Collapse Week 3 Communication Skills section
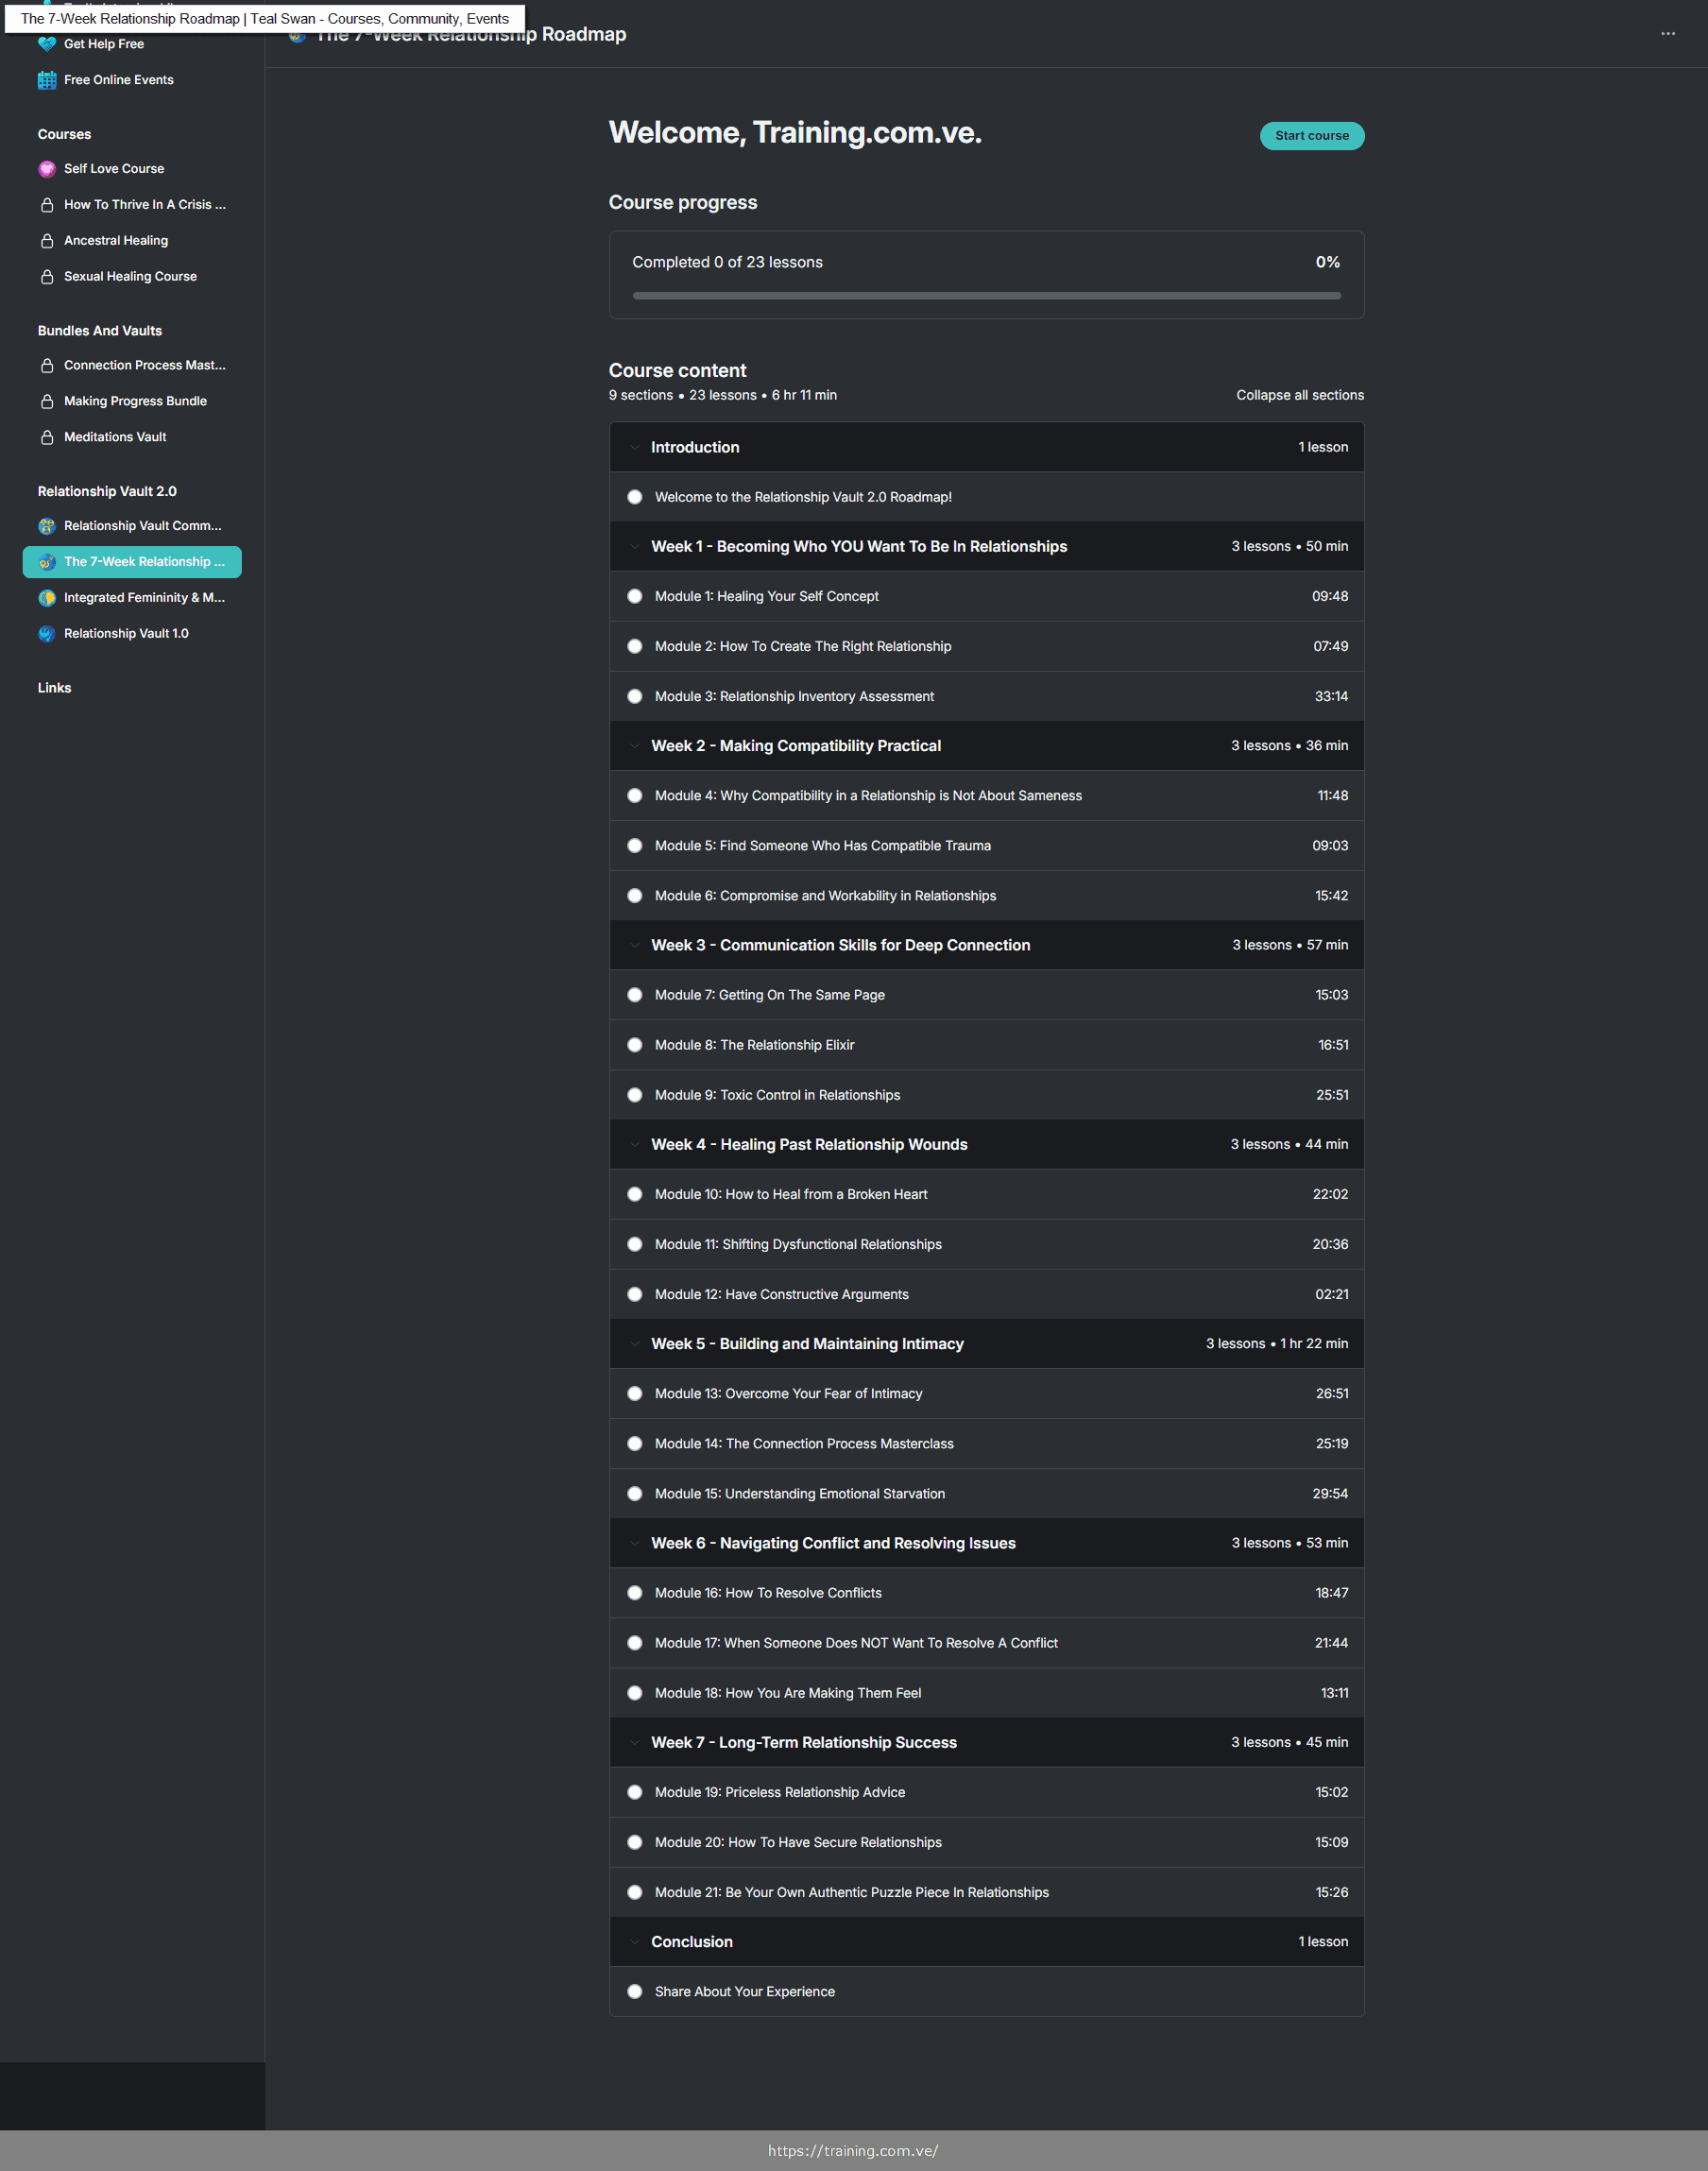 pos(634,945)
